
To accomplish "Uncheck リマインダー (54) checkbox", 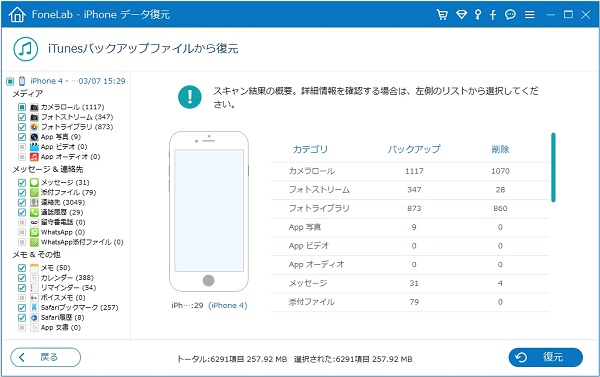I will [x=22, y=288].
